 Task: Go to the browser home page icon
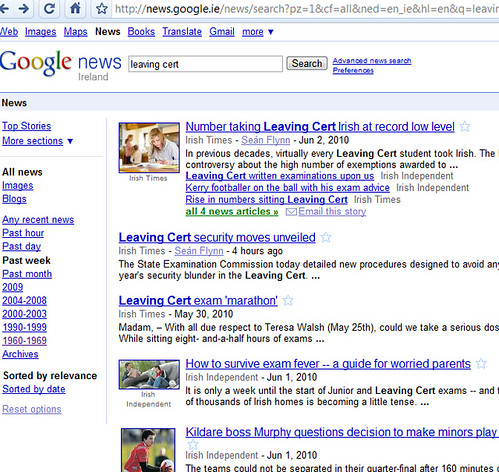[75, 8]
